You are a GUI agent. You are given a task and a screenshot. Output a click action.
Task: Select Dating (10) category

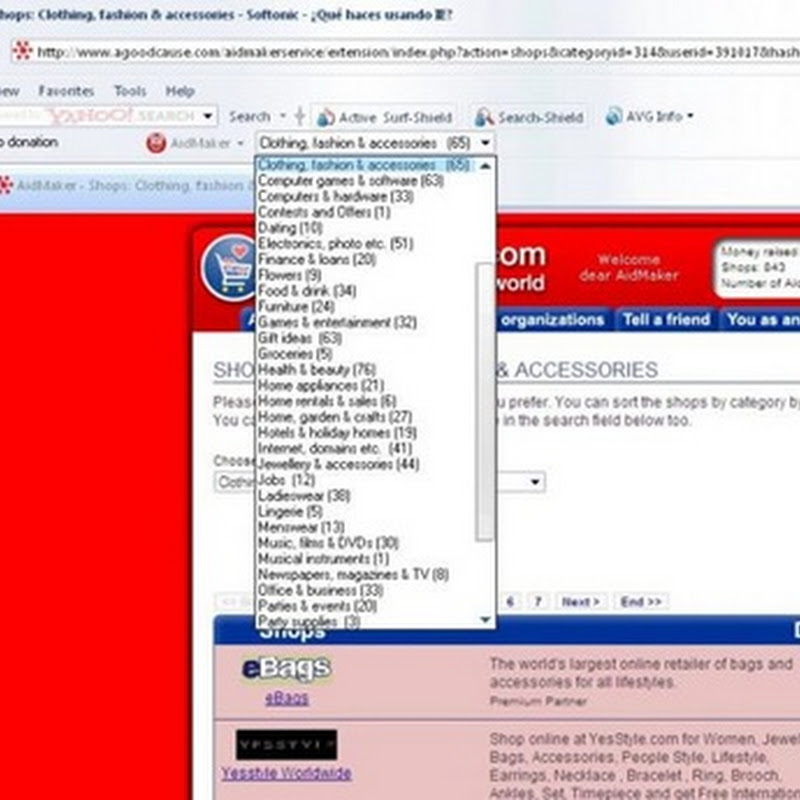point(290,228)
